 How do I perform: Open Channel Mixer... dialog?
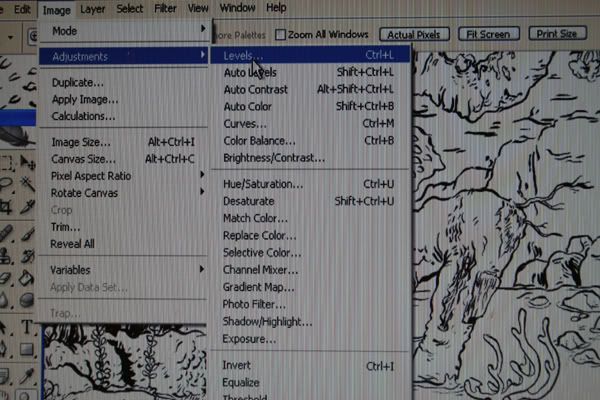tap(310, 270)
